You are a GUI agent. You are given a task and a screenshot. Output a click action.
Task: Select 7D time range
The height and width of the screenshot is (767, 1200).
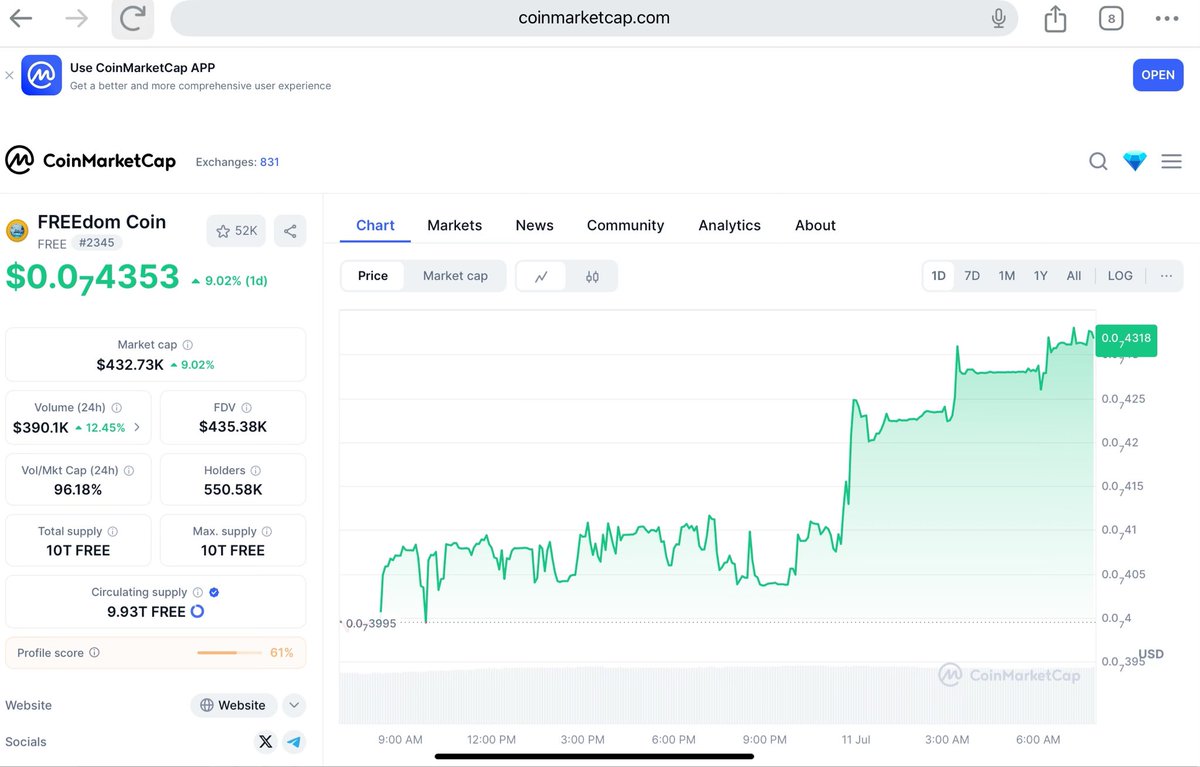coord(972,276)
